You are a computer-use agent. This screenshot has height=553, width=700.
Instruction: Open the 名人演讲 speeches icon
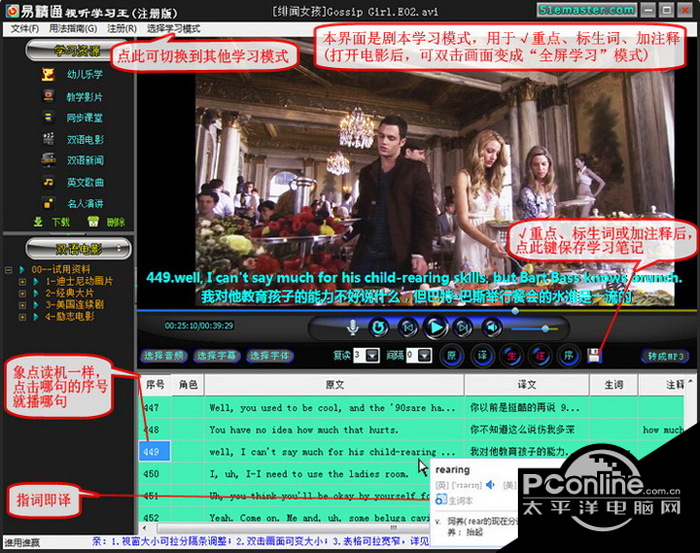pyautogui.click(x=48, y=204)
